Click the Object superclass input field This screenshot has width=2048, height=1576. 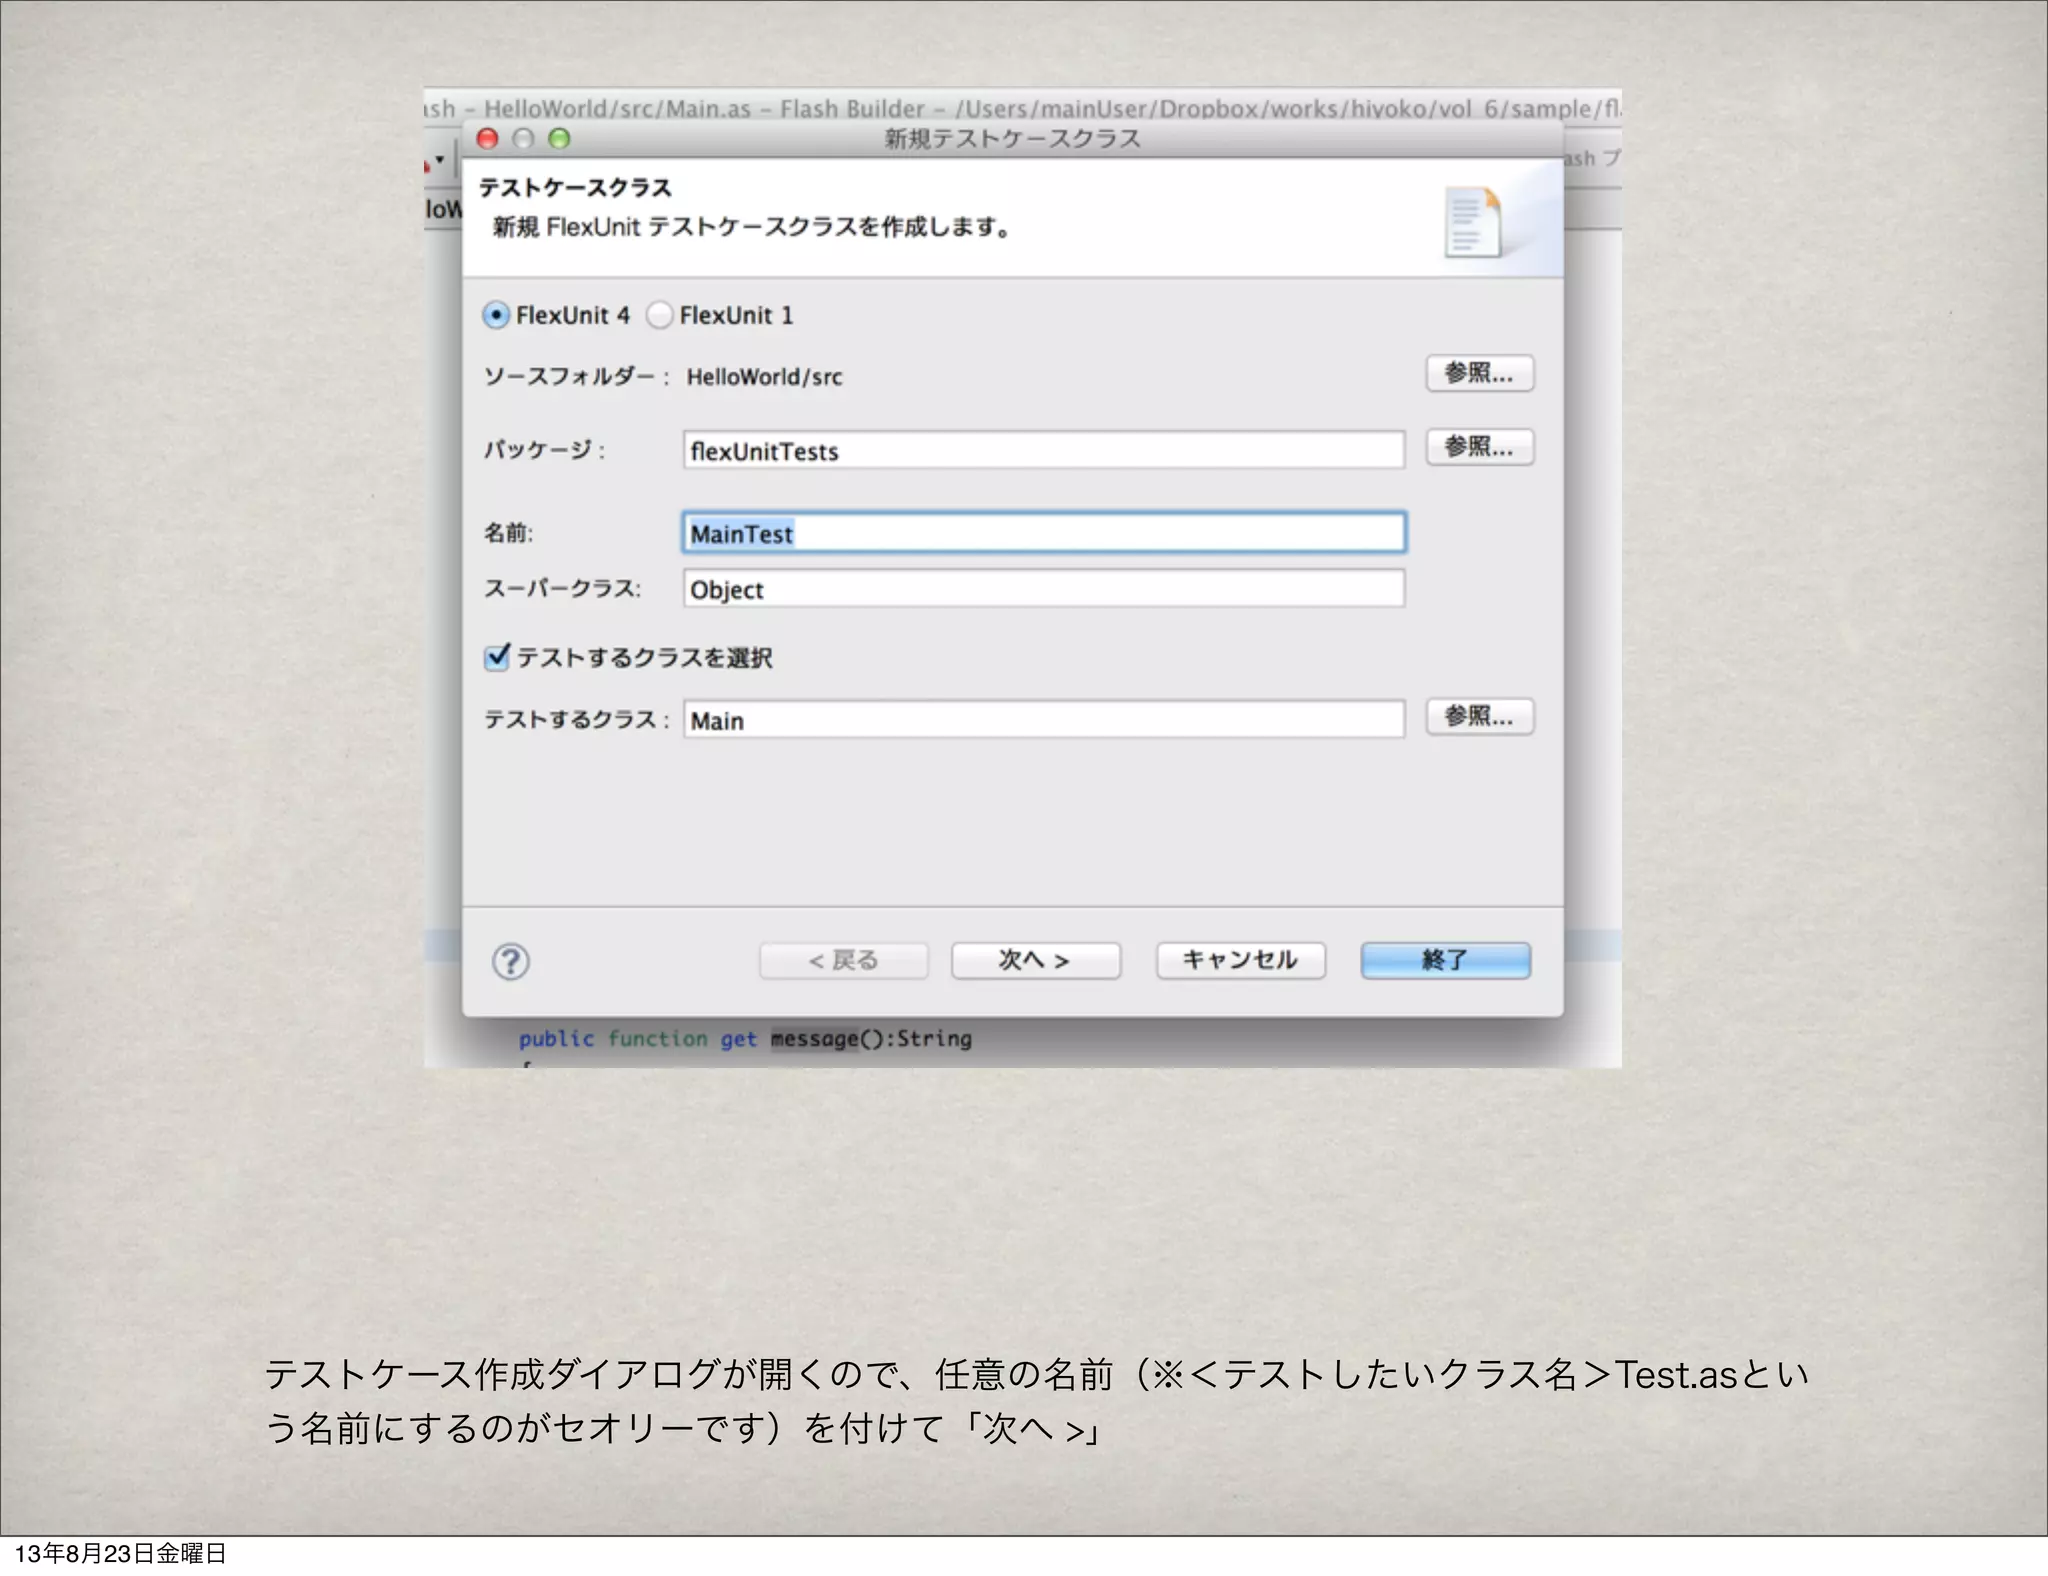point(1044,589)
